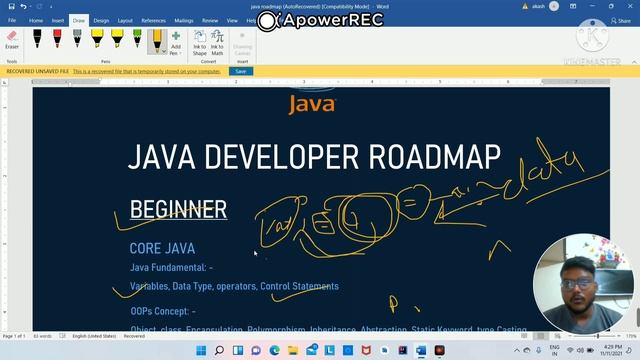Pick the gray pencil pen
This screenshot has width=640, height=360.
[77, 38]
